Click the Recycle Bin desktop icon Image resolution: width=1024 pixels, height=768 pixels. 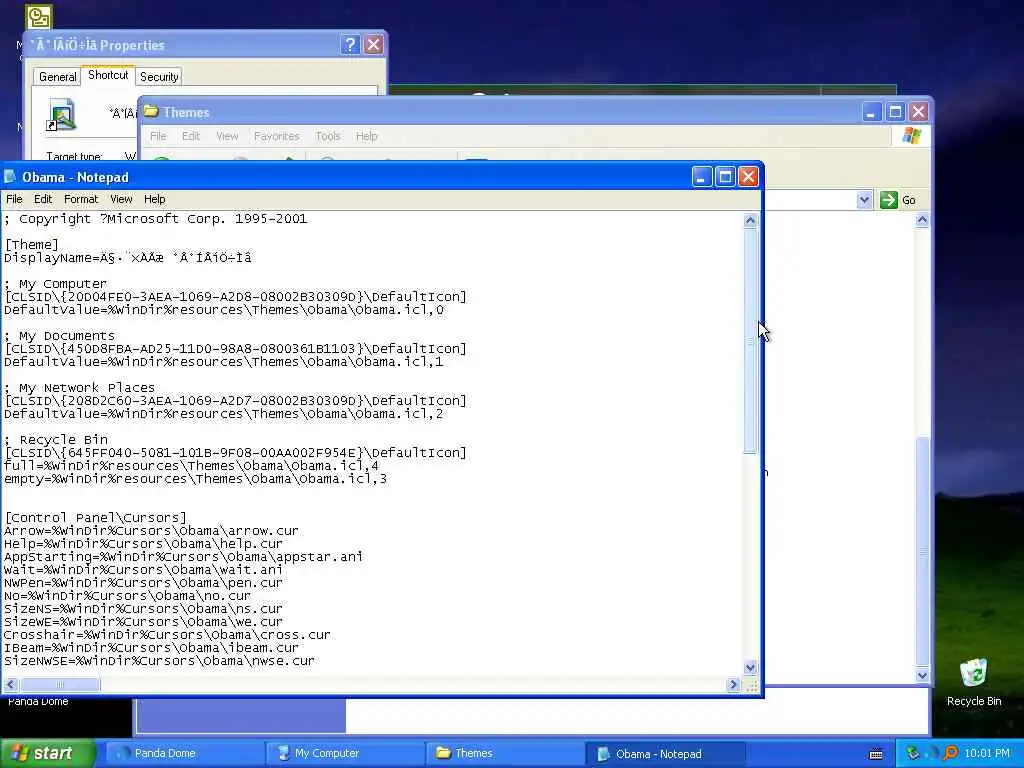click(x=973, y=673)
